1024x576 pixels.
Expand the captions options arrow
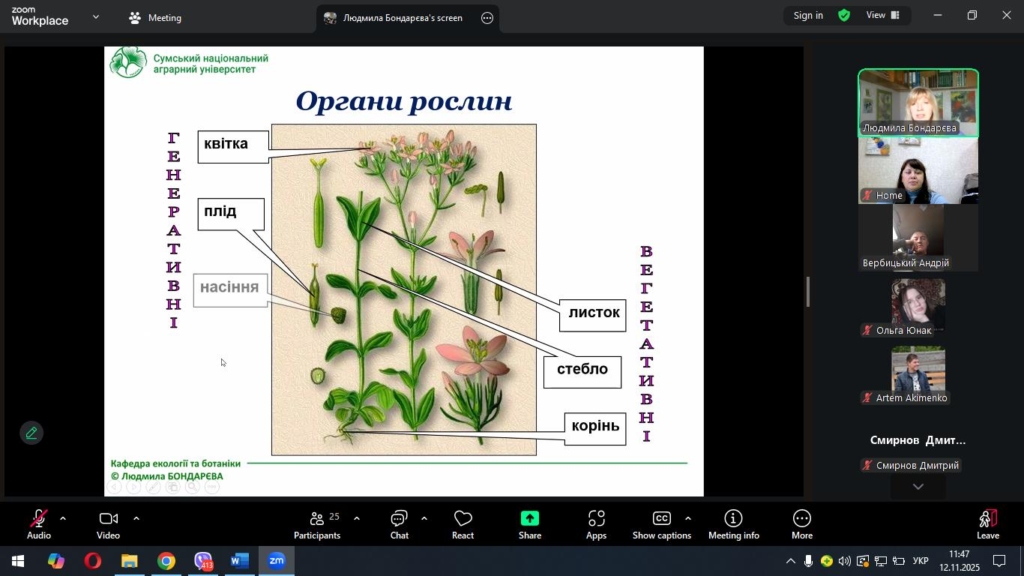tap(688, 519)
